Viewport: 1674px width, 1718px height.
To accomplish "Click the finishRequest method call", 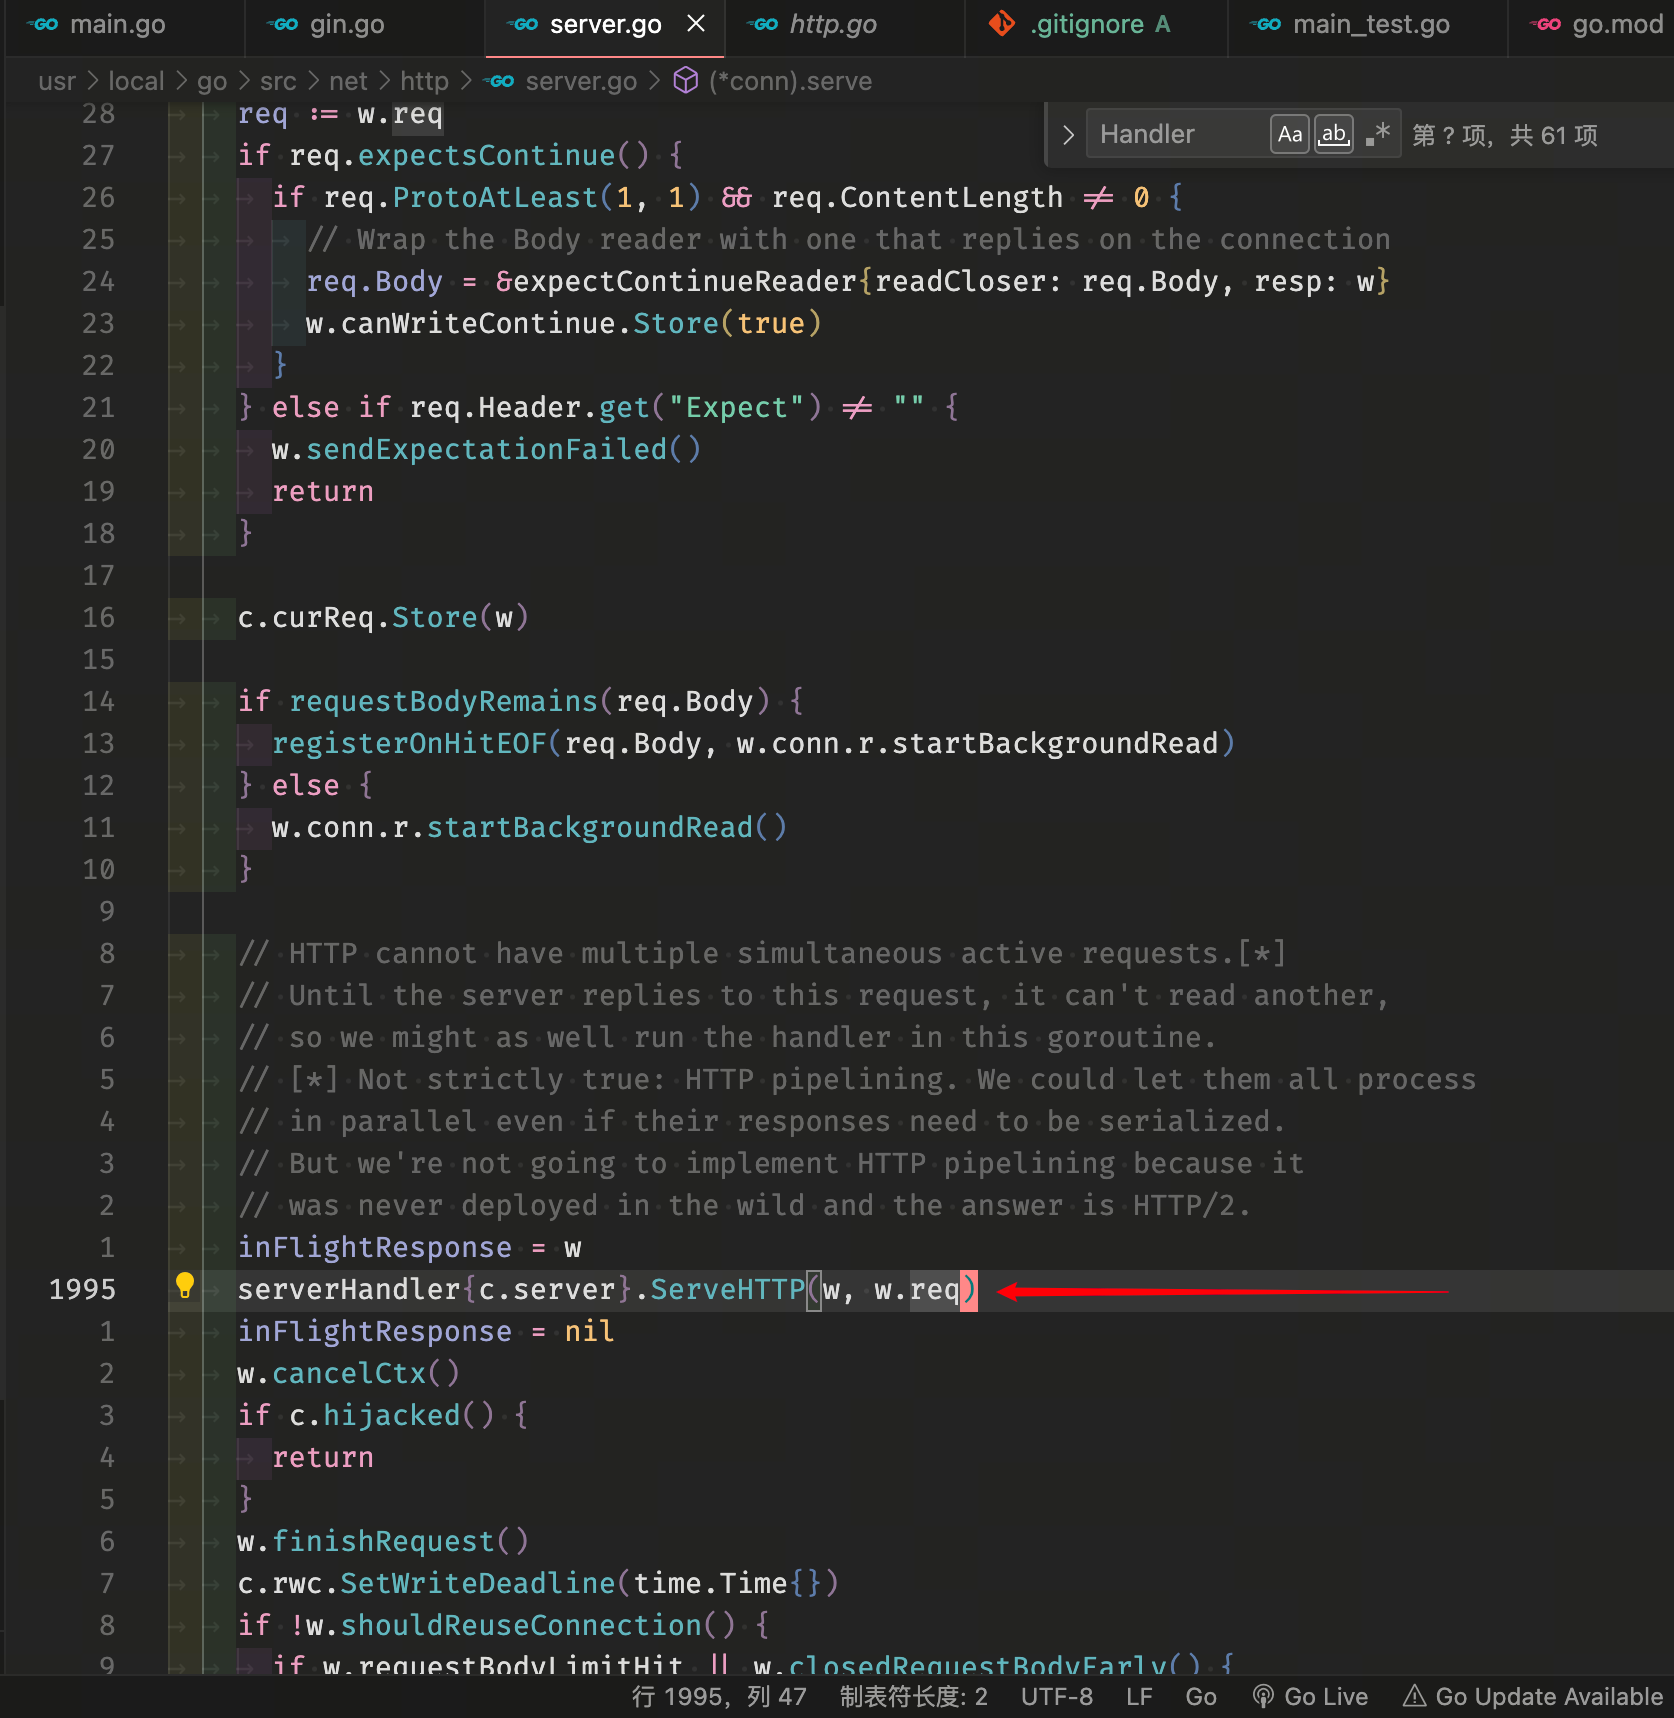I will (383, 1542).
